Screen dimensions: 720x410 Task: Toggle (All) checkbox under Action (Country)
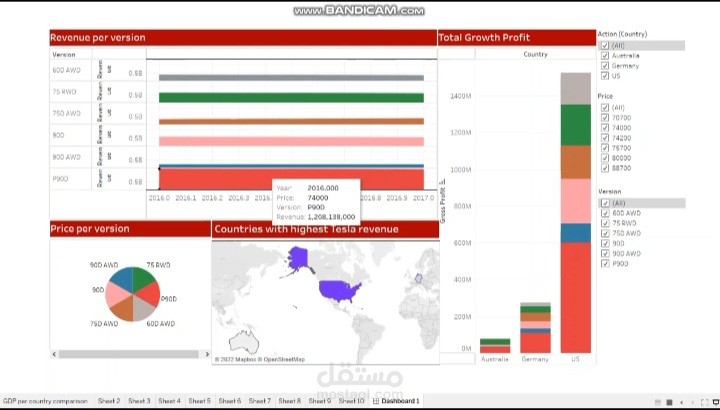coord(605,45)
